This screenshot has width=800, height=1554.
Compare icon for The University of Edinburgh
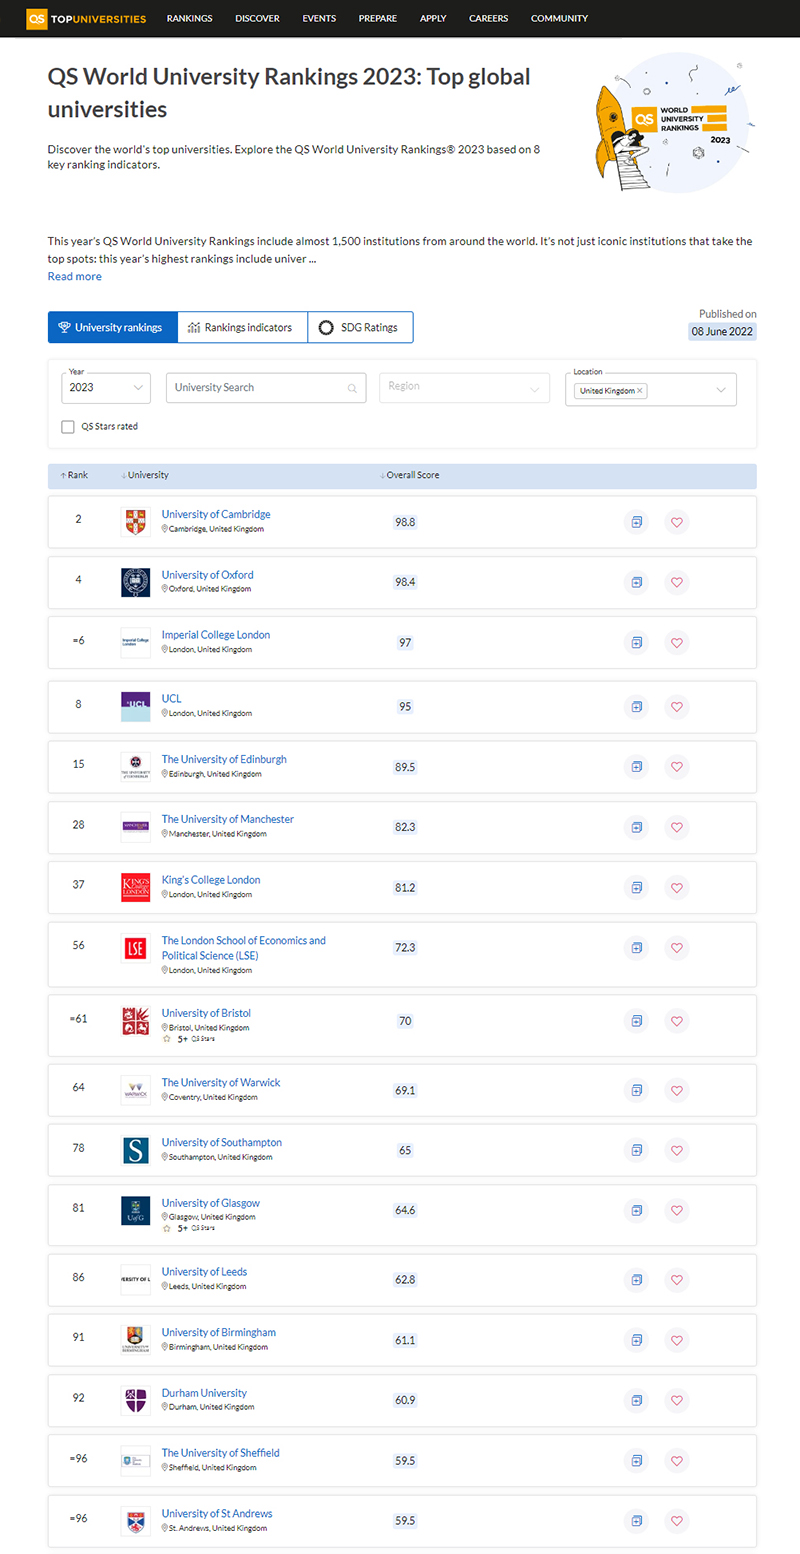click(636, 767)
